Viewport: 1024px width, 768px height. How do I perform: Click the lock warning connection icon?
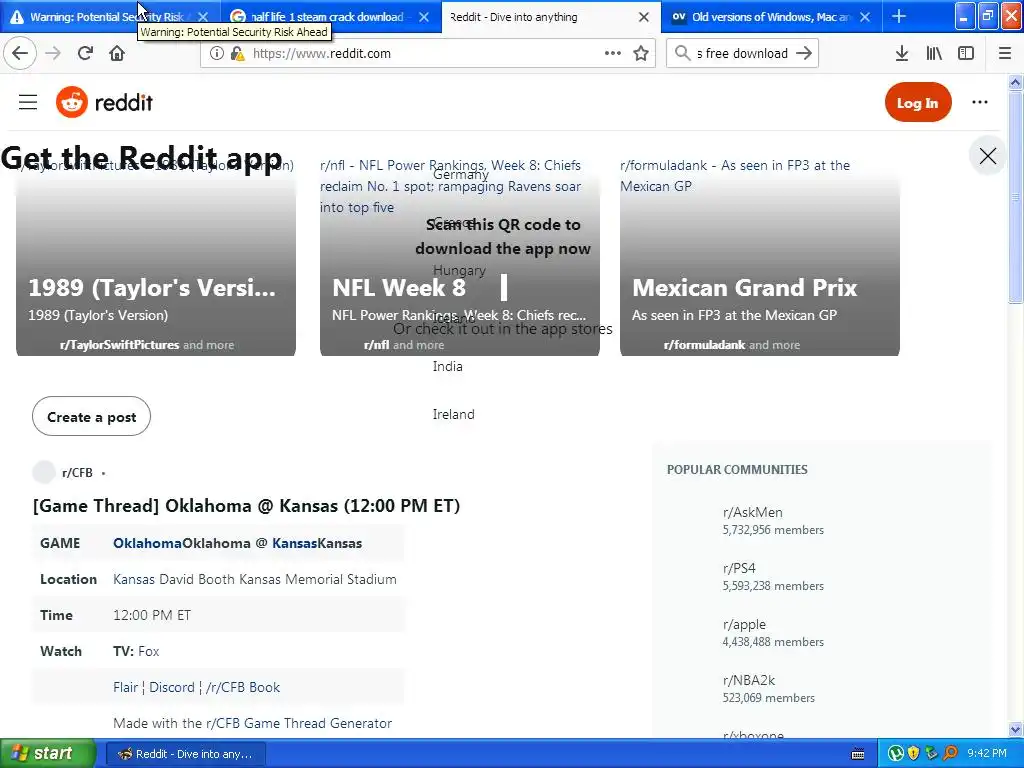[x=237, y=54]
